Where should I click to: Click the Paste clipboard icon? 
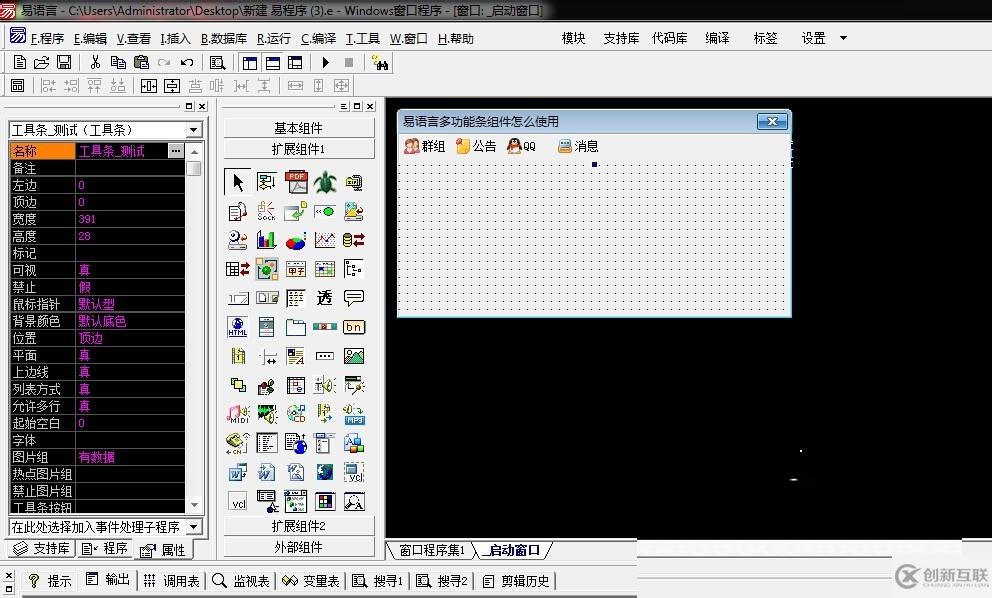(x=141, y=62)
